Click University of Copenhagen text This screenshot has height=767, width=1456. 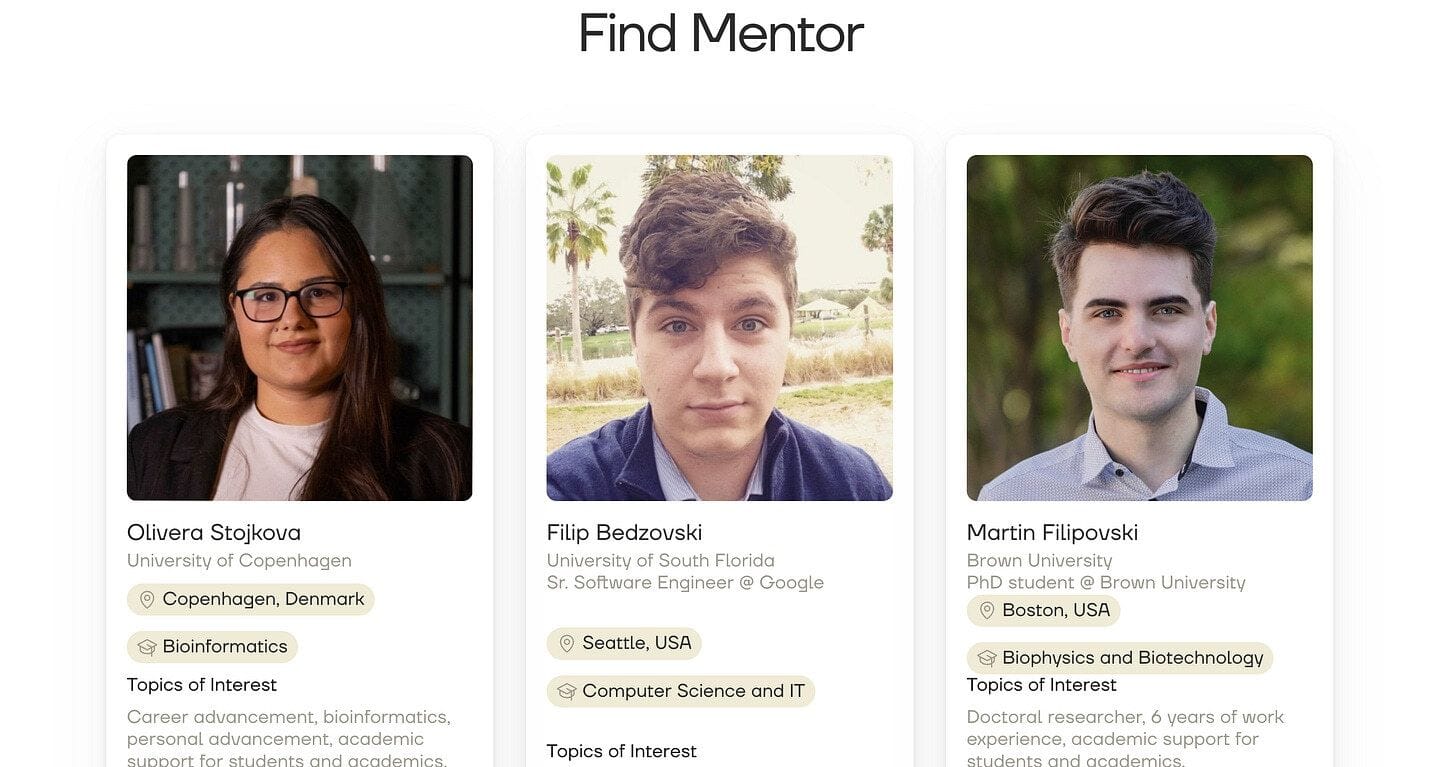point(239,560)
